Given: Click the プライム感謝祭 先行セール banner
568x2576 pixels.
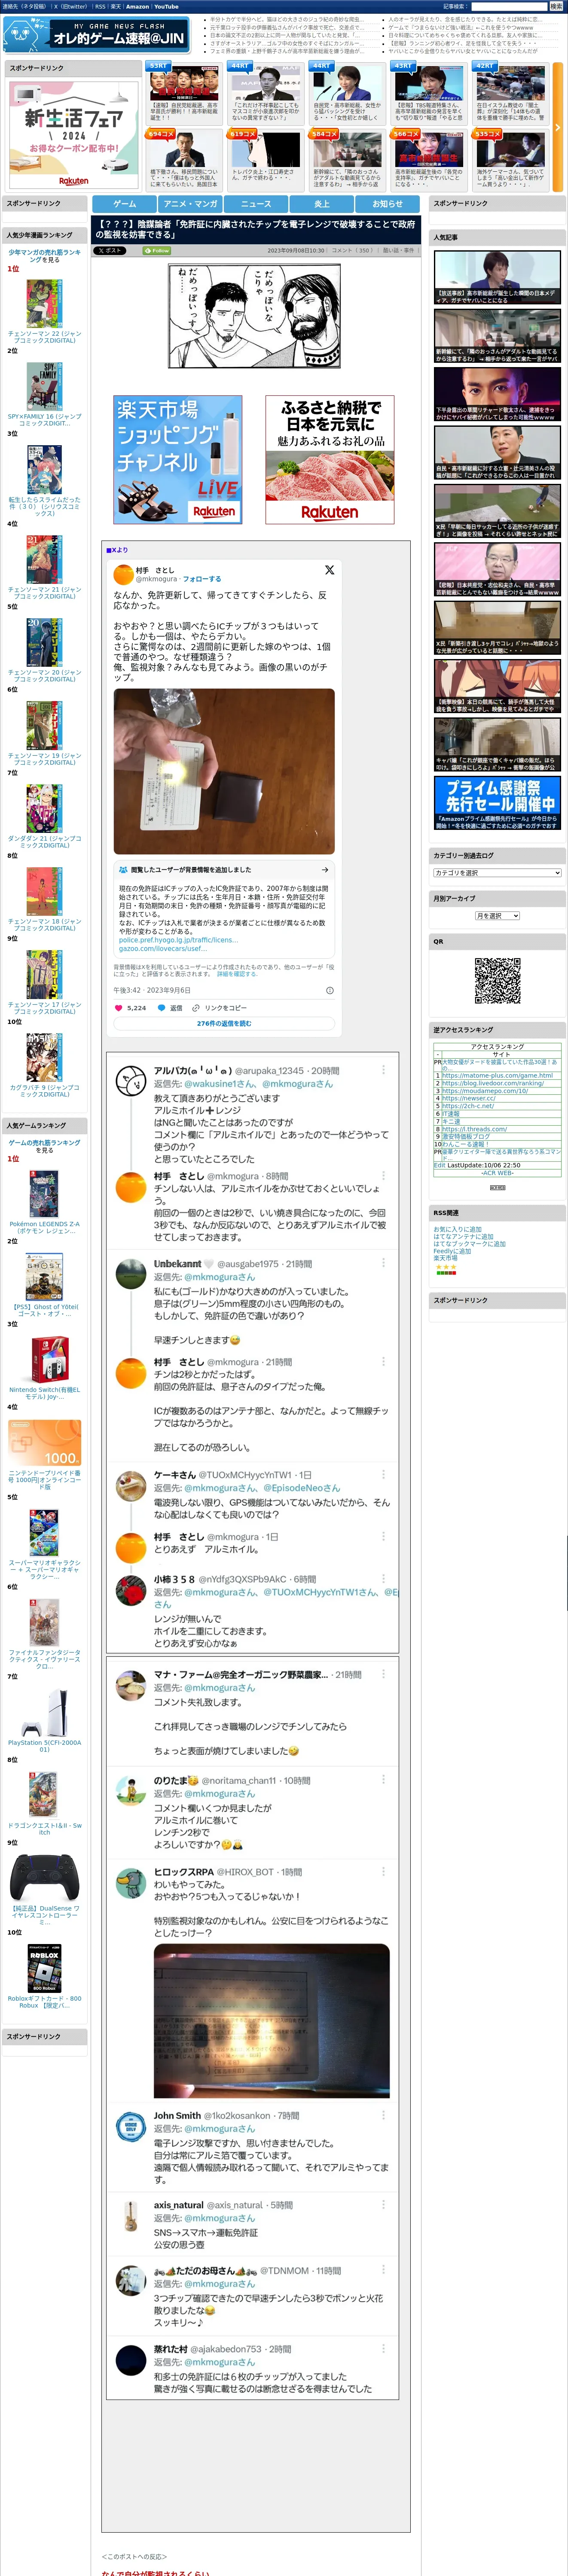Looking at the screenshot, I should click(497, 803).
